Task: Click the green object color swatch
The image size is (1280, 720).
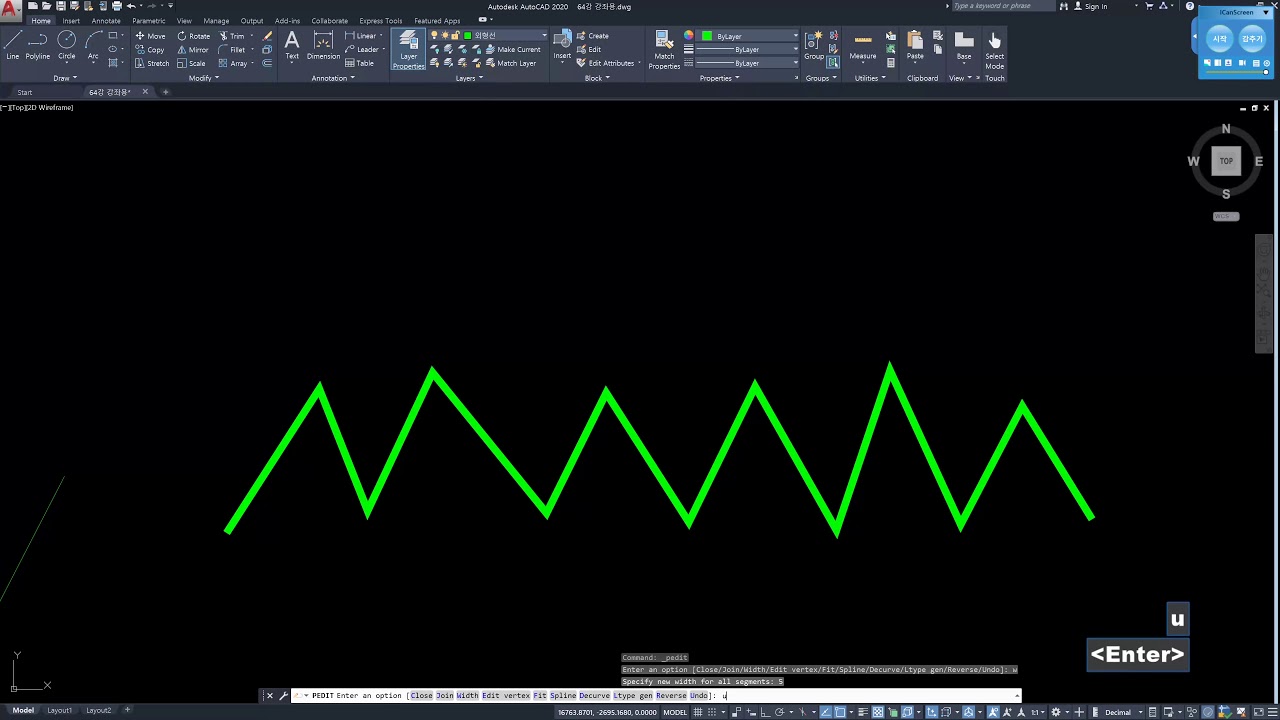Action: (x=707, y=36)
